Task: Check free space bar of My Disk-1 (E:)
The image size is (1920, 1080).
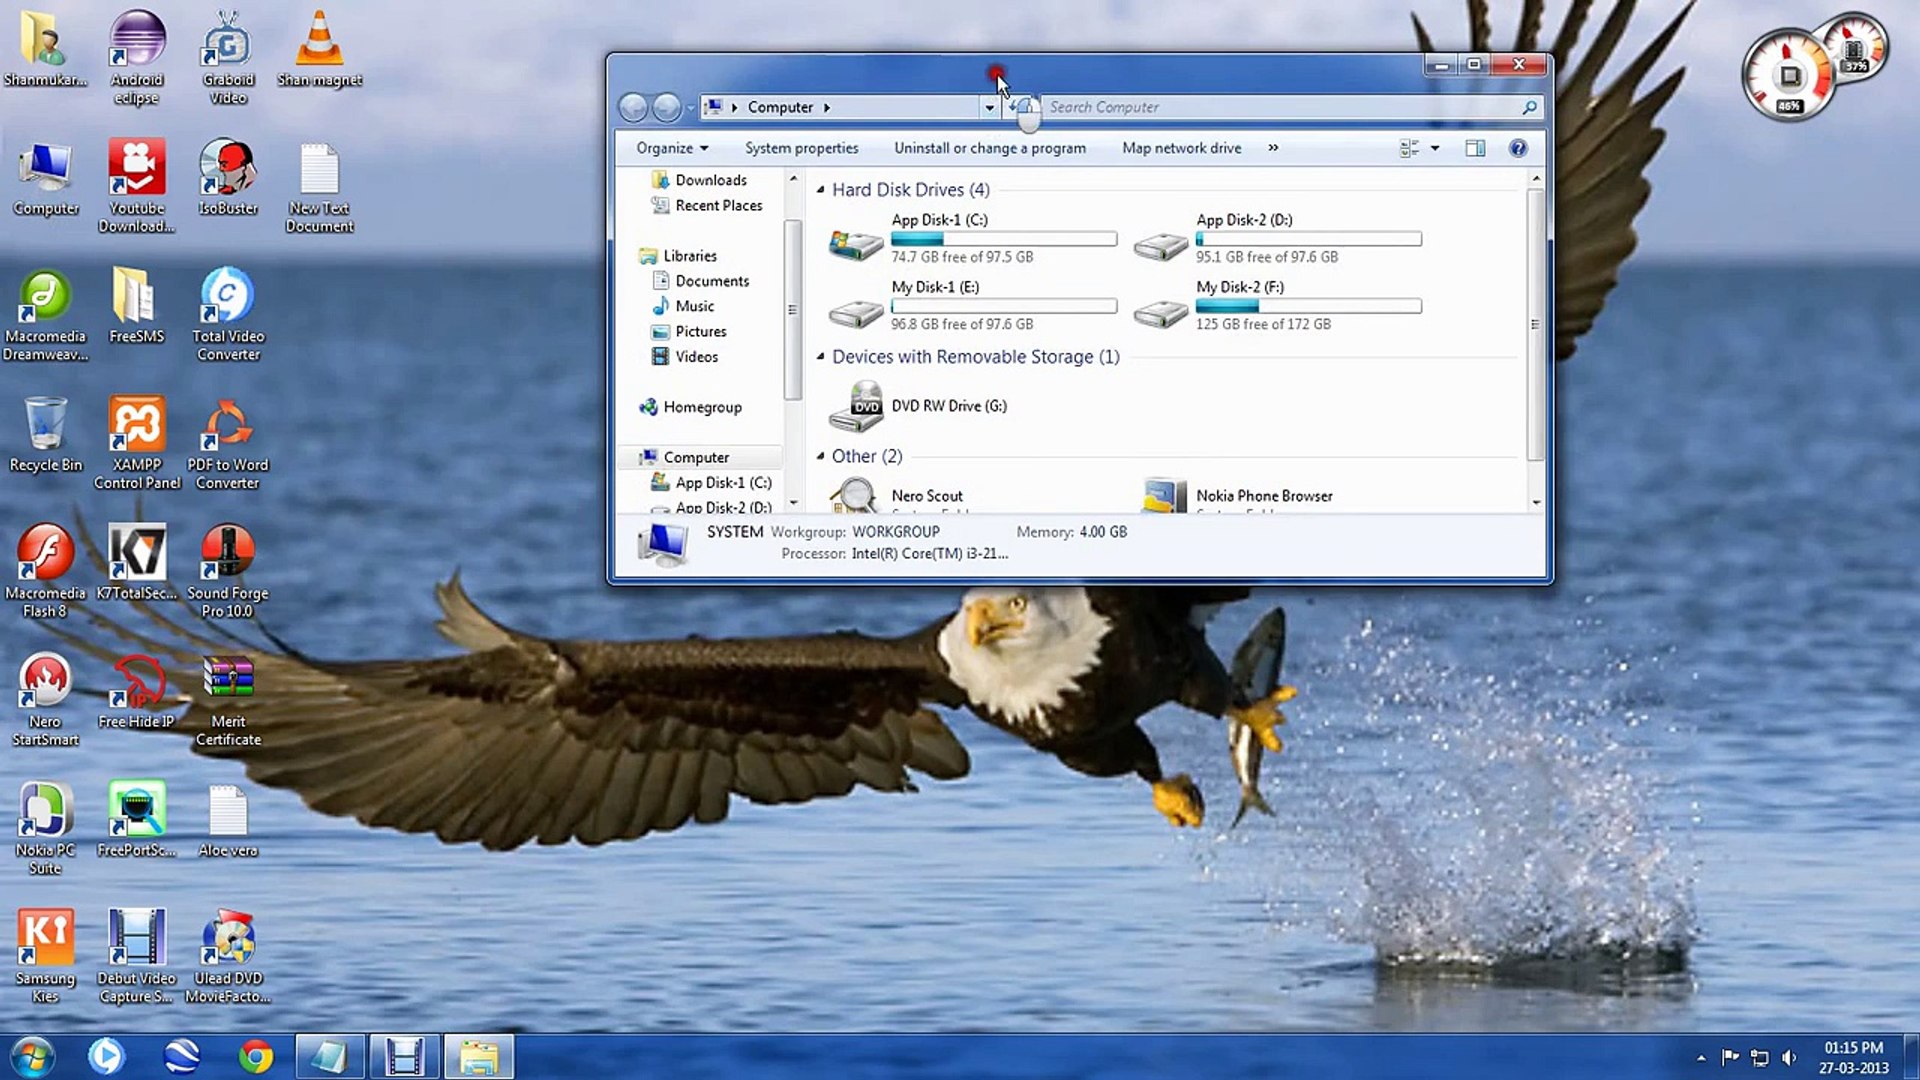Action: point(1003,306)
